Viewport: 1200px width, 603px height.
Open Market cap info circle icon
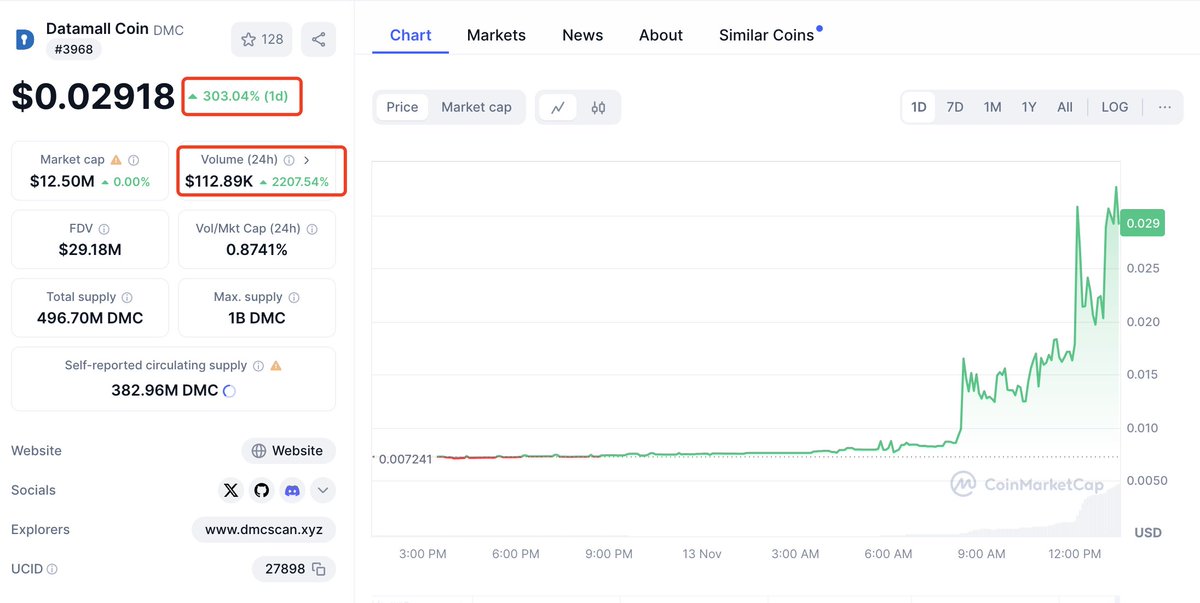tap(134, 160)
